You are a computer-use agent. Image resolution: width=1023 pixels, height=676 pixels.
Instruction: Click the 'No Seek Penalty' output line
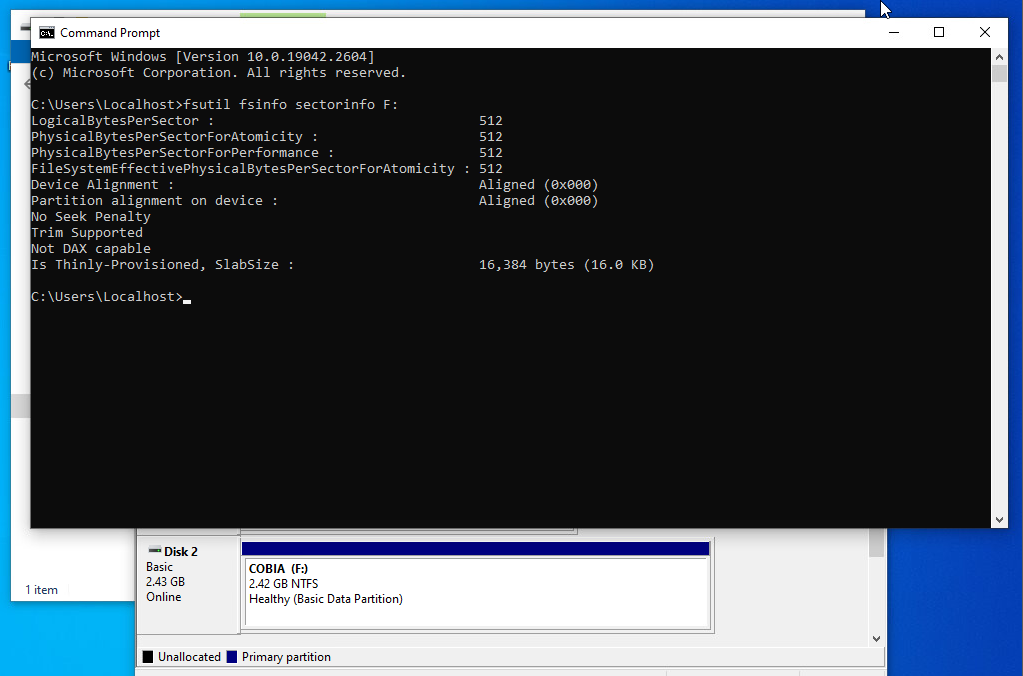pos(91,217)
